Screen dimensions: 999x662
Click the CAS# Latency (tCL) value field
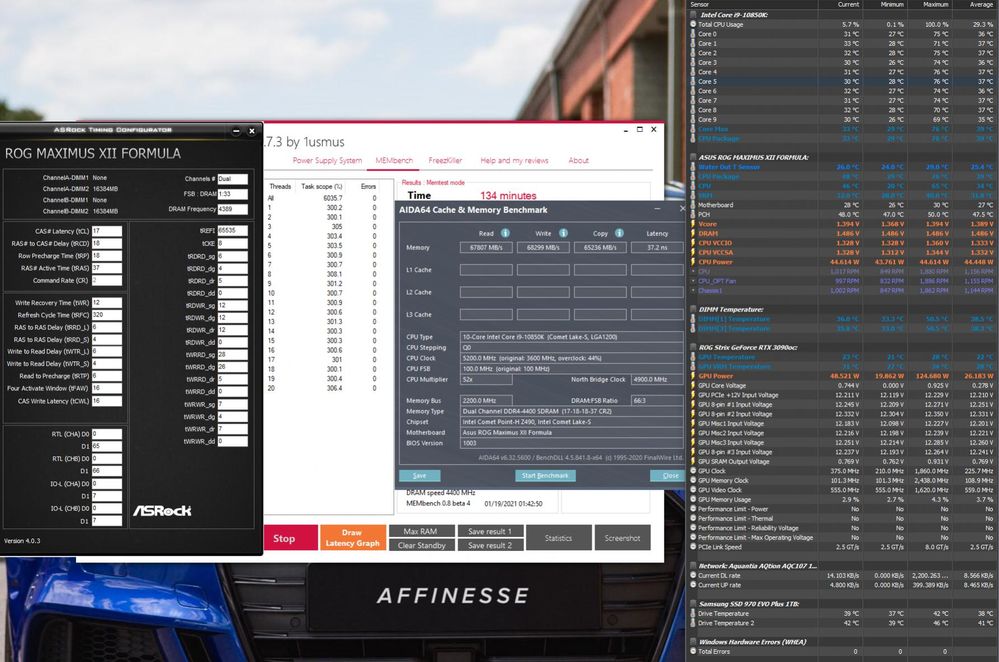107,231
